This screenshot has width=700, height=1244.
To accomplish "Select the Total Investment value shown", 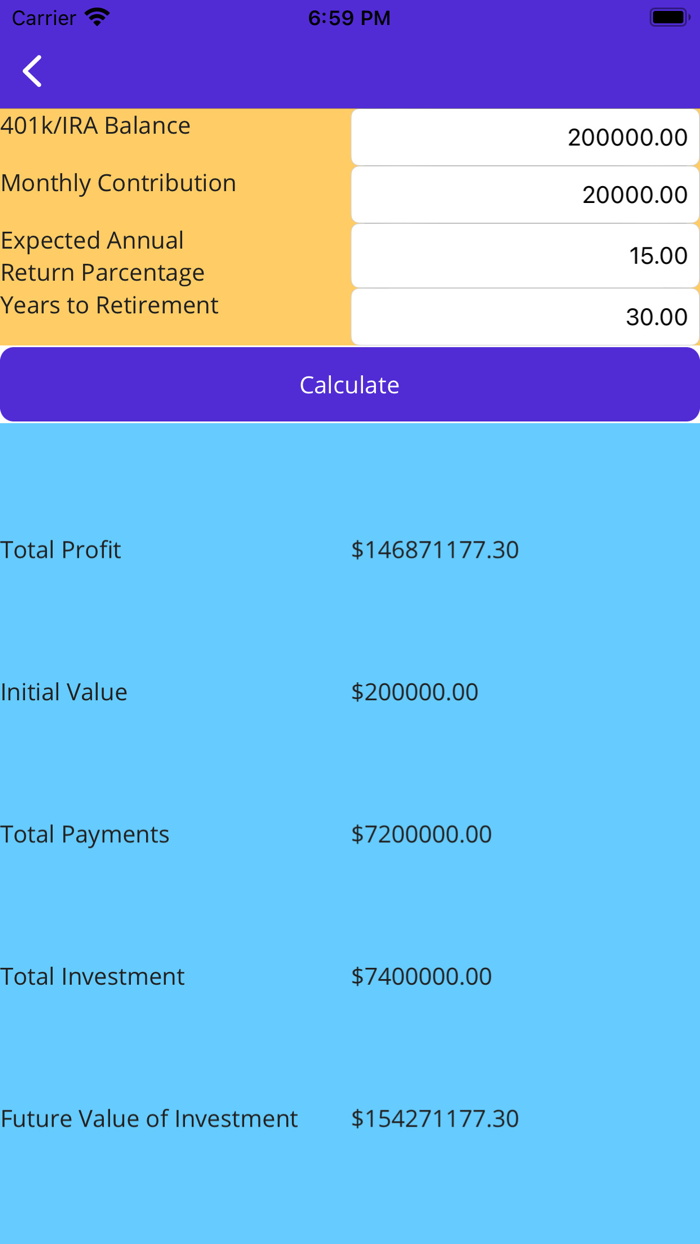I will tap(421, 976).
